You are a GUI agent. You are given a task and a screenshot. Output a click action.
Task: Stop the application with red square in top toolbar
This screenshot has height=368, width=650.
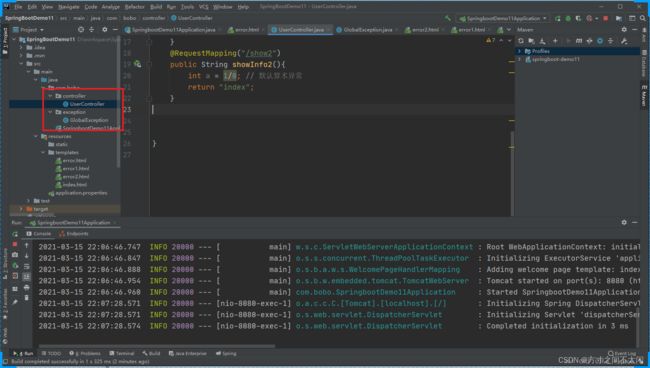tap(606, 18)
